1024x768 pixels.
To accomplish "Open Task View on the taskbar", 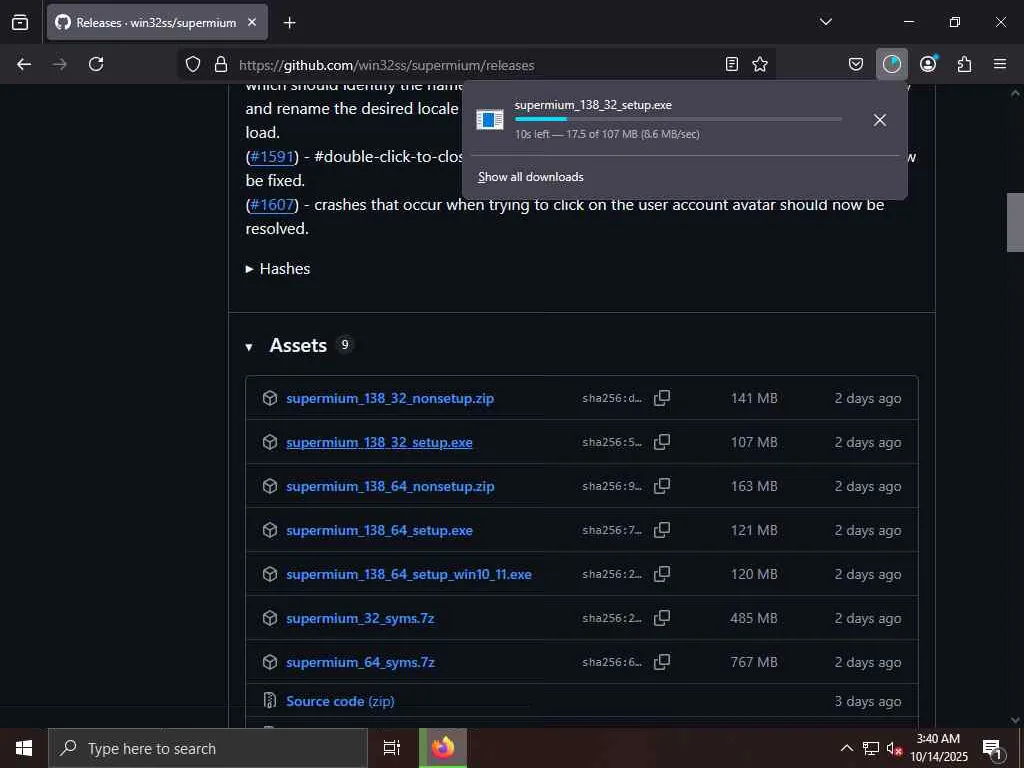I will pyautogui.click(x=392, y=748).
